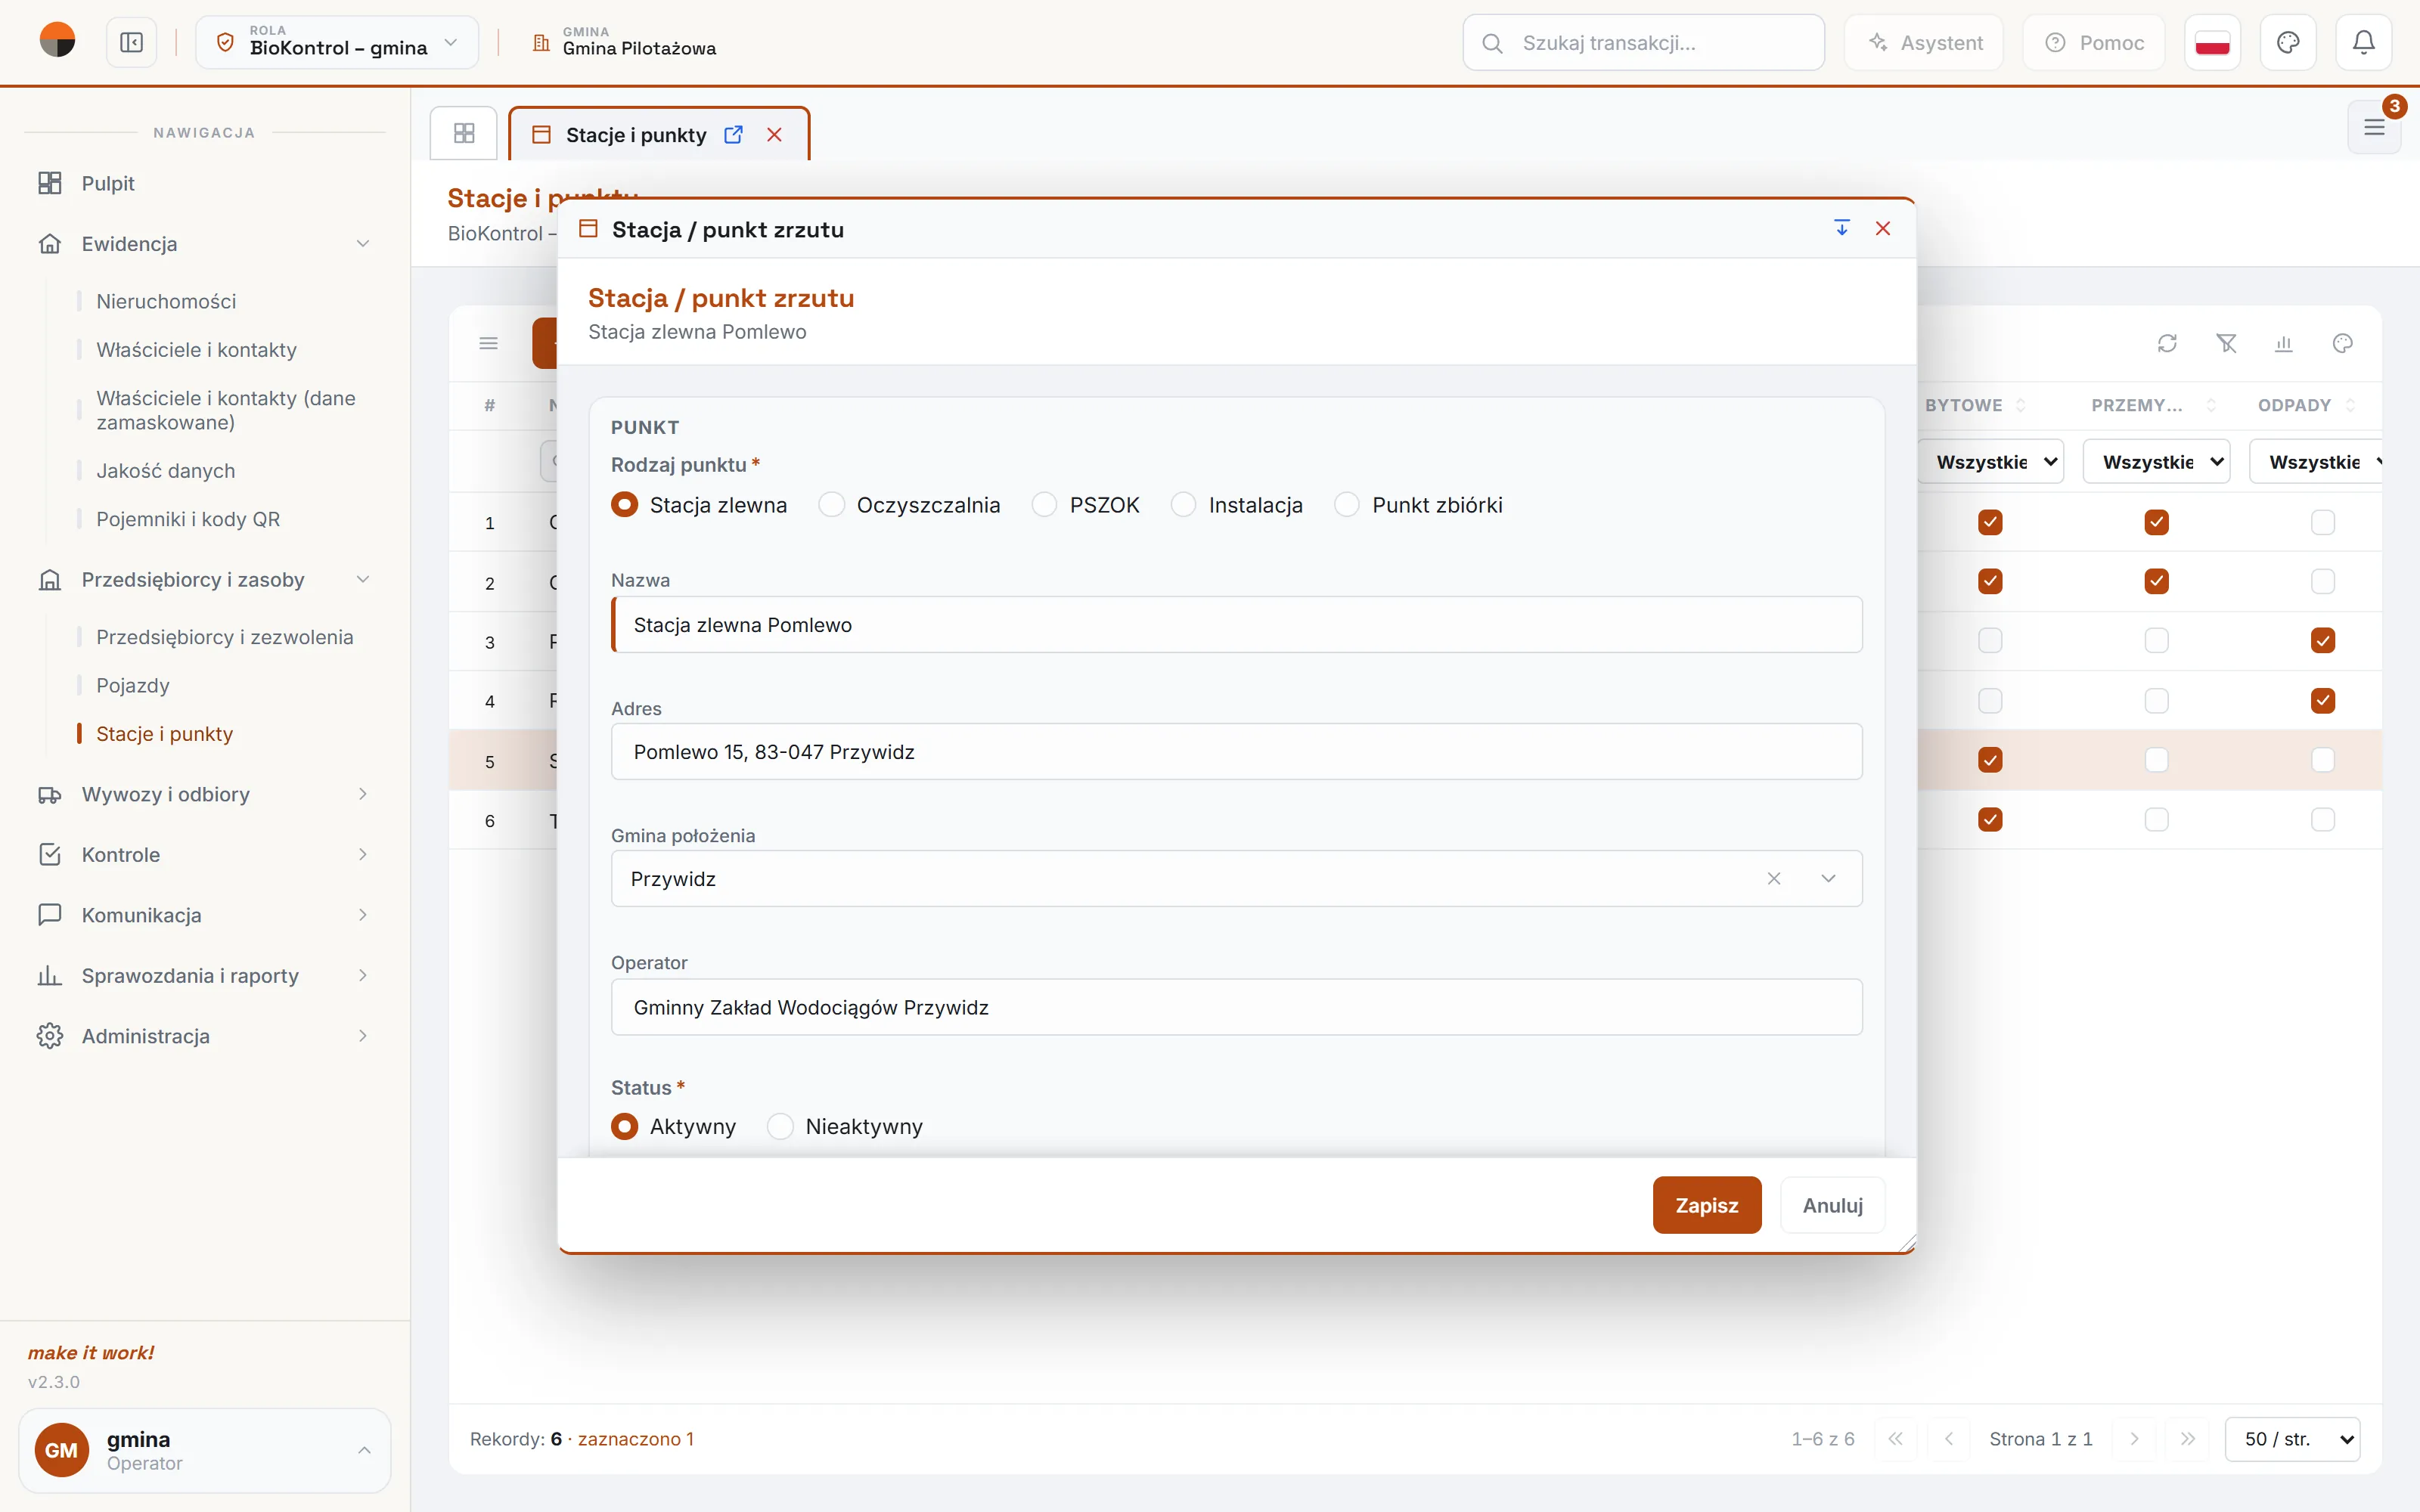Viewport: 2420px width, 1512px height.
Task: Open Pojemniki i kody QR
Action: 188,519
